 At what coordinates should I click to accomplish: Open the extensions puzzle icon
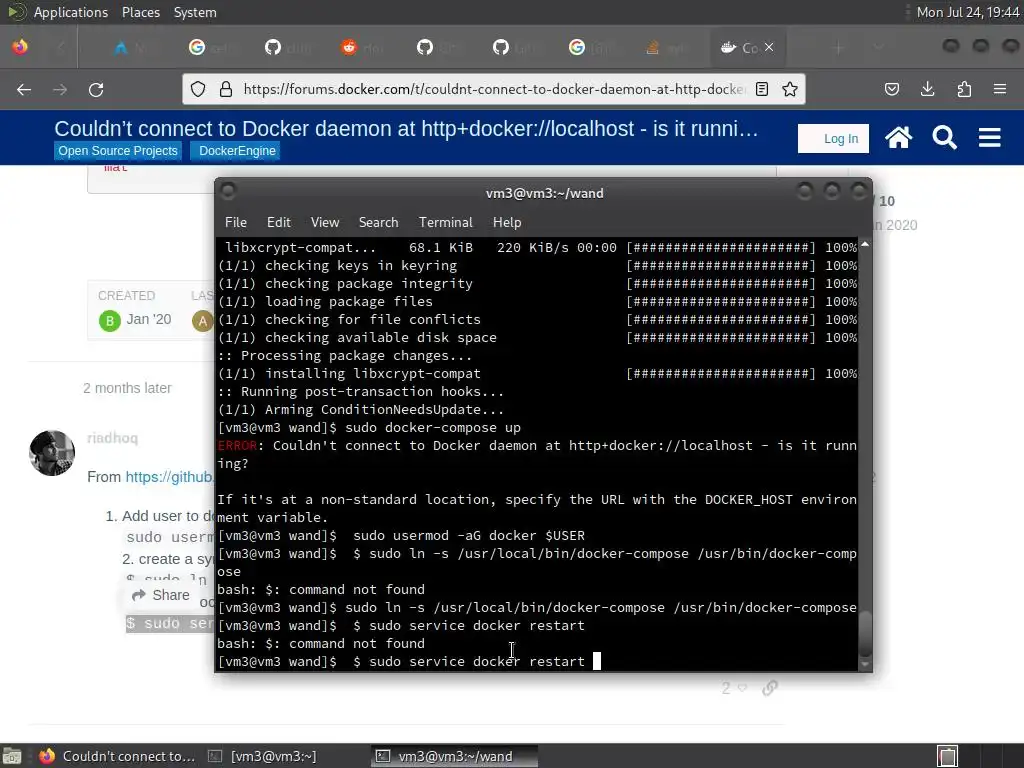[x=964, y=89]
